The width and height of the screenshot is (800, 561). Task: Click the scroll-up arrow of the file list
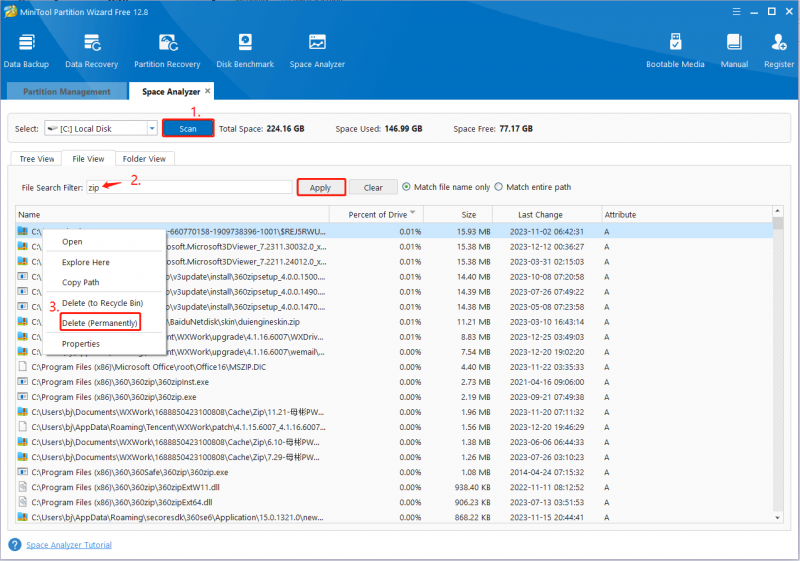pos(778,211)
